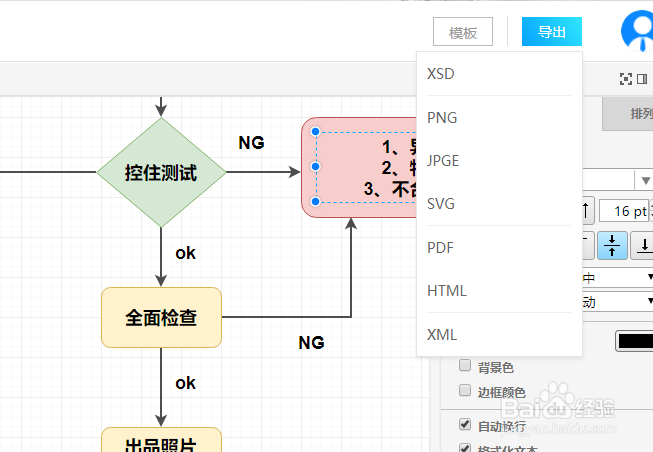Click the NG label beside the diamond
Viewport: 653px width, 452px height.
(251, 143)
